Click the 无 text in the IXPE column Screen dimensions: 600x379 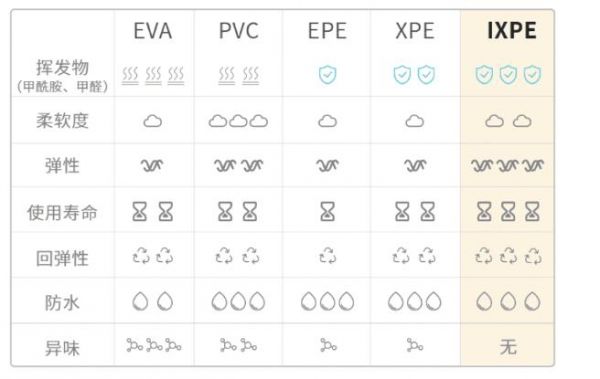coord(508,347)
